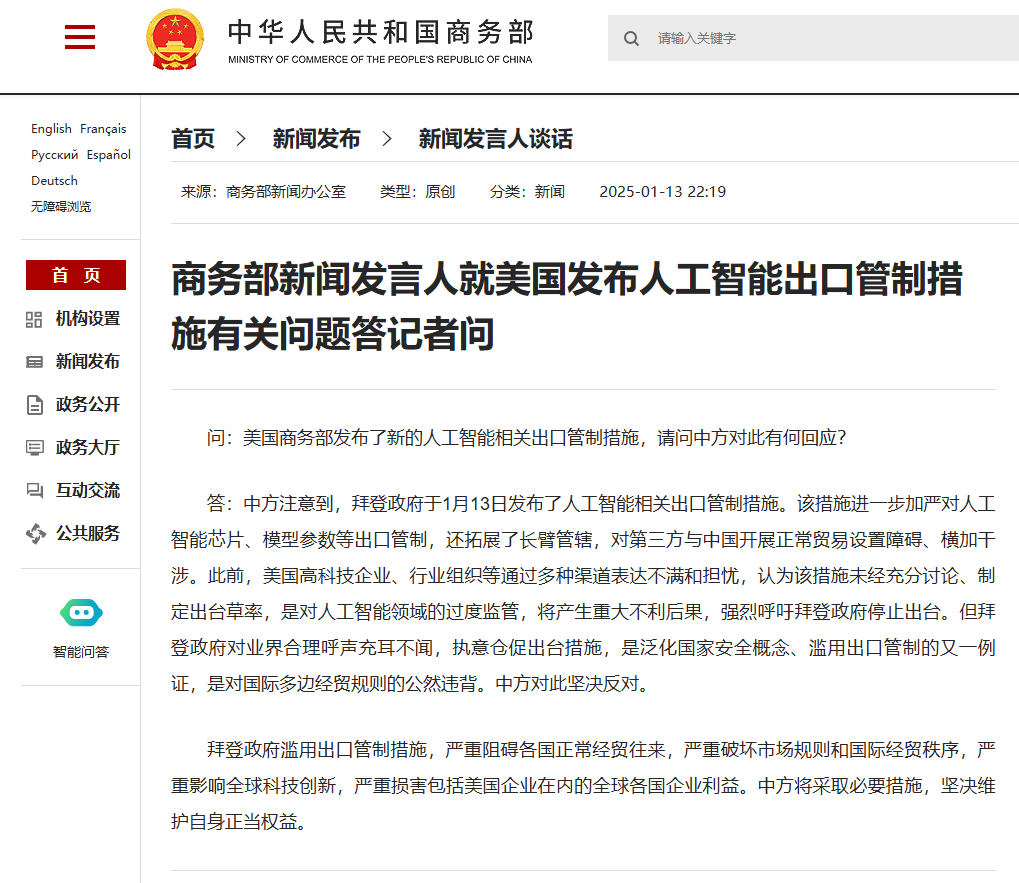The image size is (1019, 883).
Task: Click the article headline
Action: click(567, 306)
